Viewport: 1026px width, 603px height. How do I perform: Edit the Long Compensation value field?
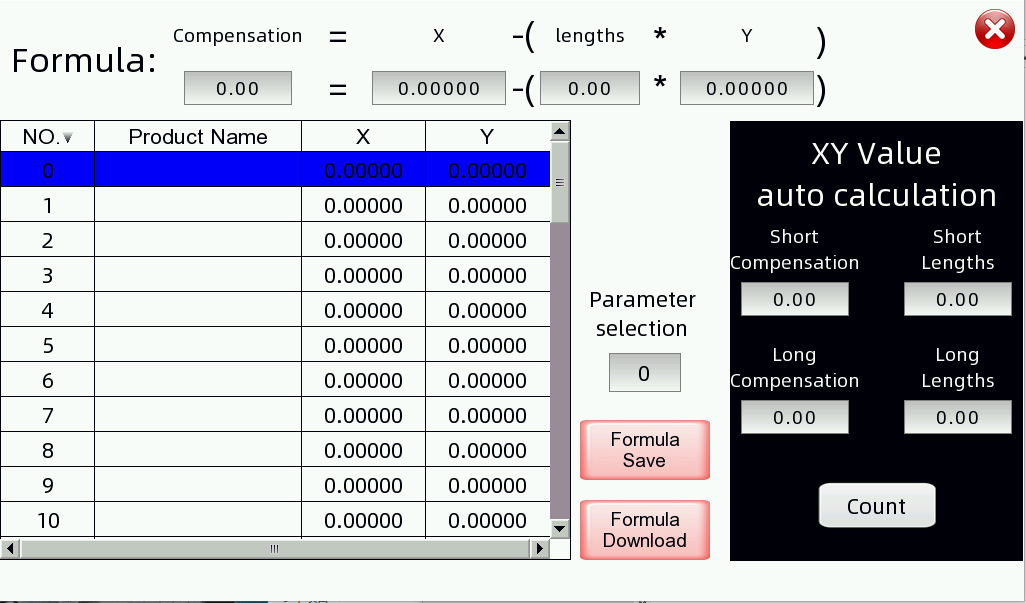tap(794, 417)
